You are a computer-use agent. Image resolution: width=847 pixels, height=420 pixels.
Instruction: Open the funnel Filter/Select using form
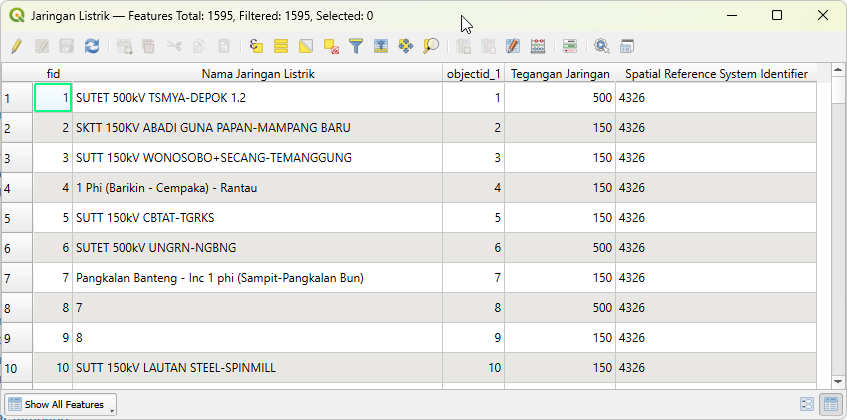click(356, 46)
